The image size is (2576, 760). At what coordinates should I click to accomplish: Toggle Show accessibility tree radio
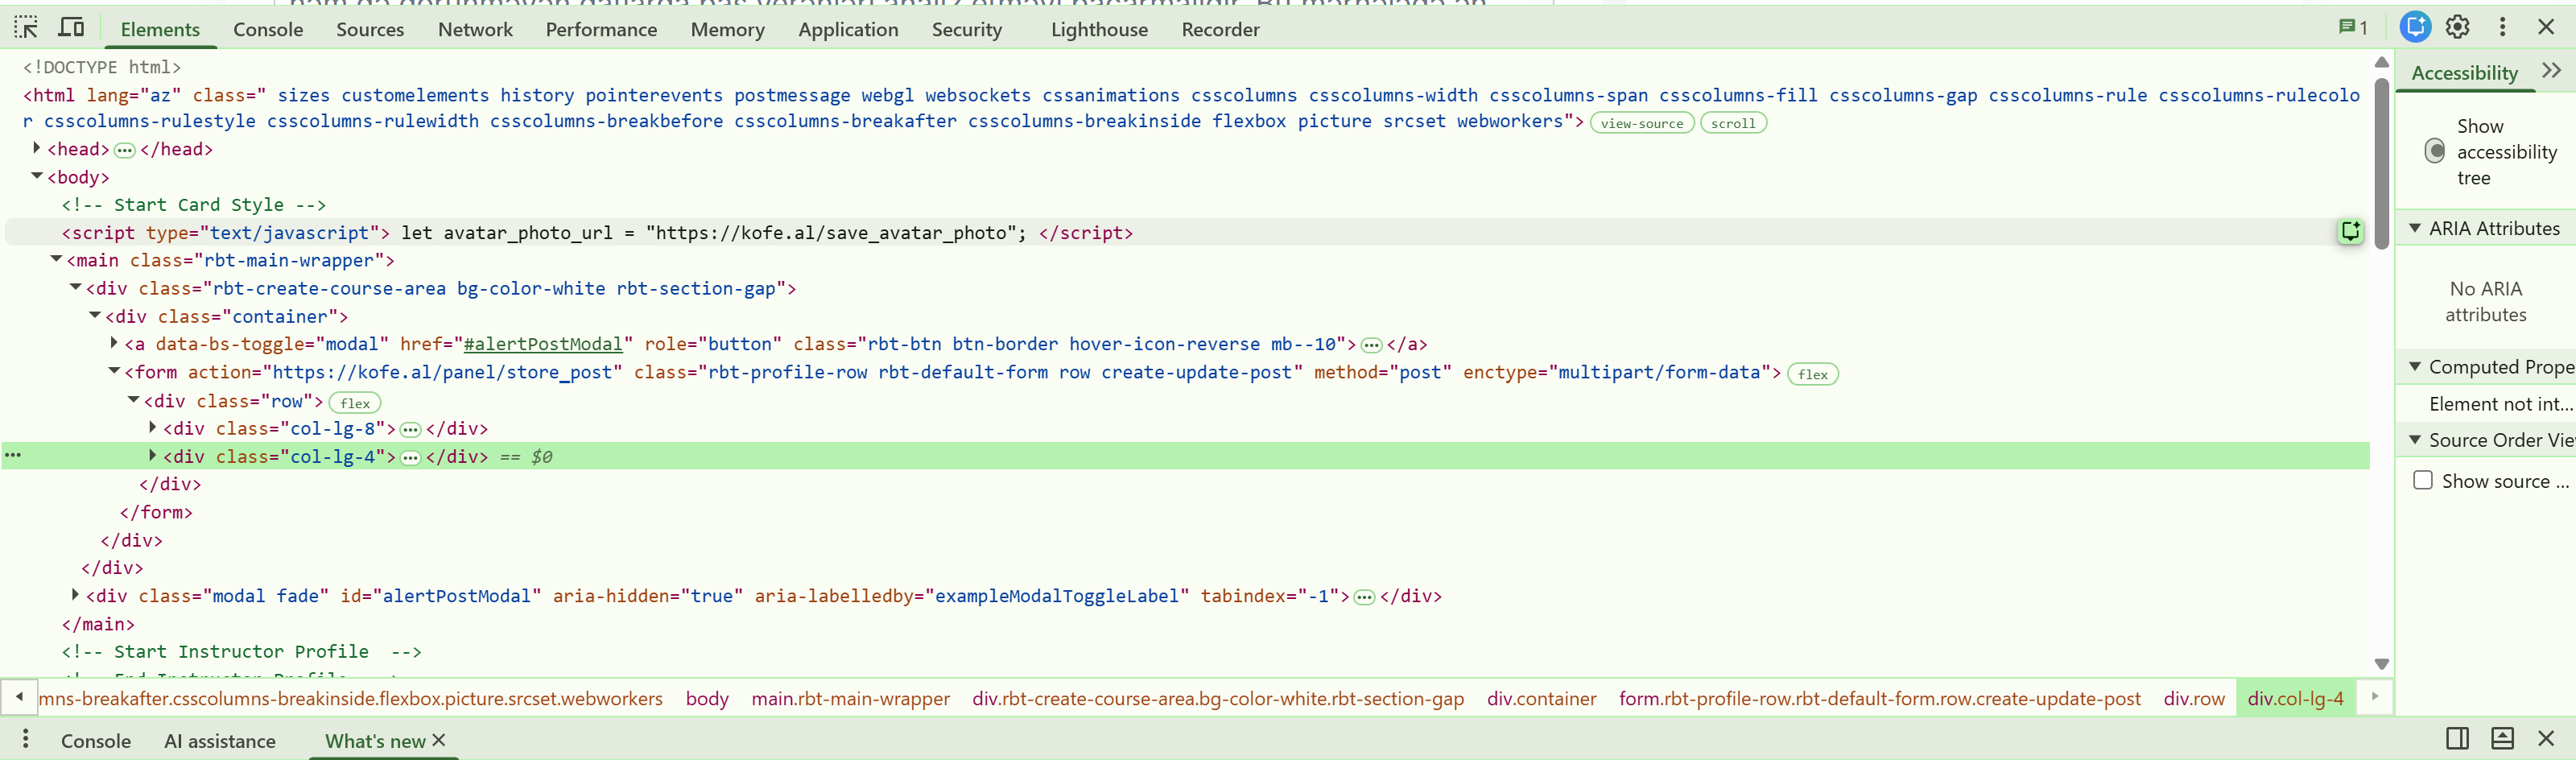(x=2435, y=151)
